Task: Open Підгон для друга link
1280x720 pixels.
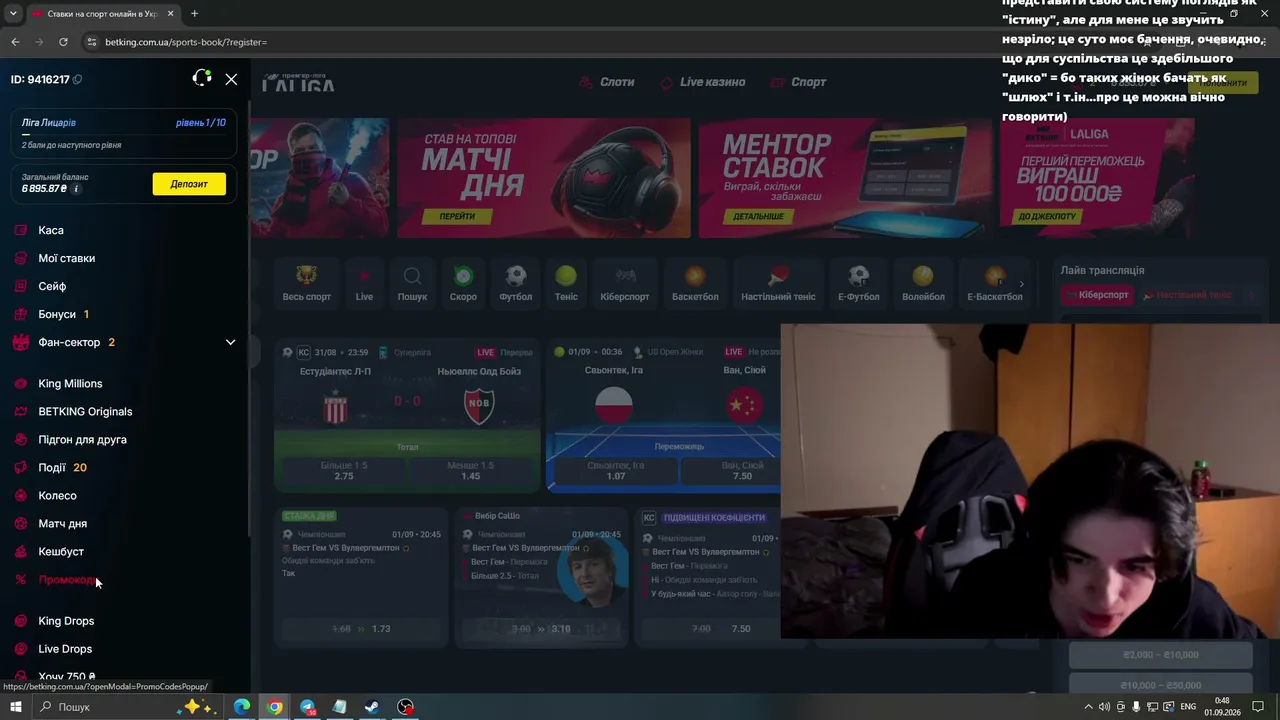Action: [82, 439]
